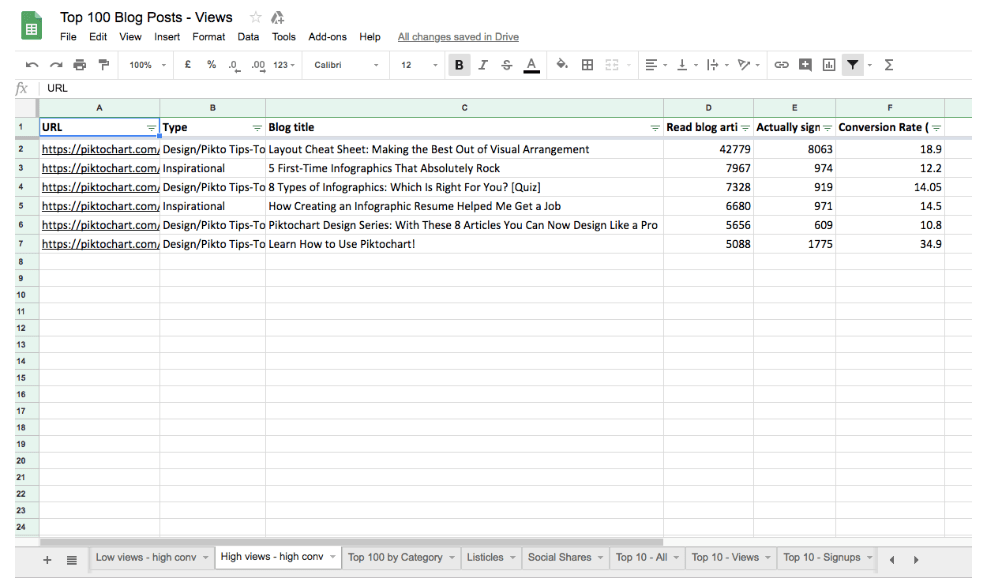
Task: Open the Calibri font dropdown
Action: 346,65
